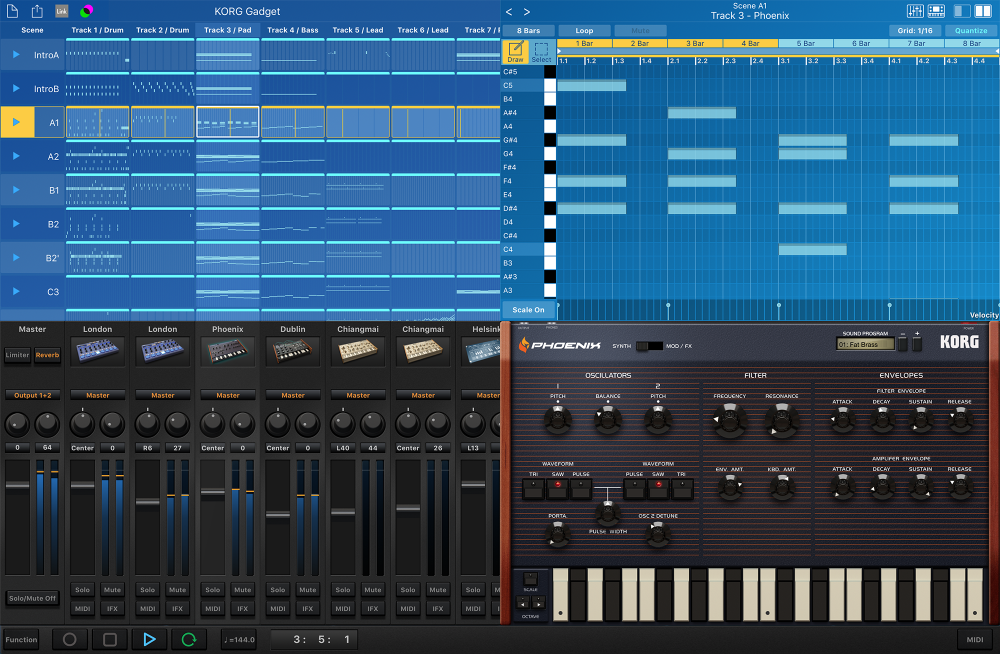Click the Solo/Mute Off button
Image resolution: width=1000 pixels, height=654 pixels.
(33, 598)
